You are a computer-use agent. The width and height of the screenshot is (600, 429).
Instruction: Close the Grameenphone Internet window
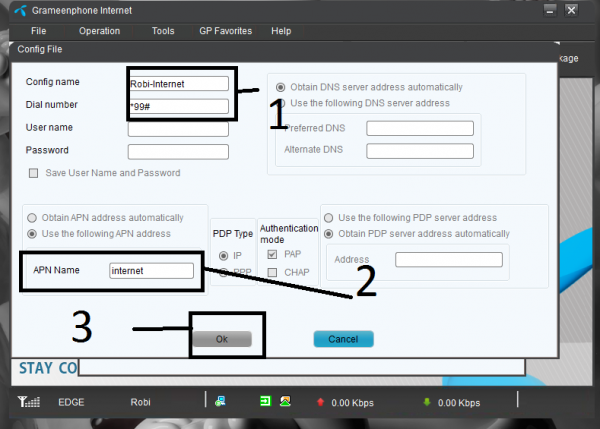coord(571,10)
